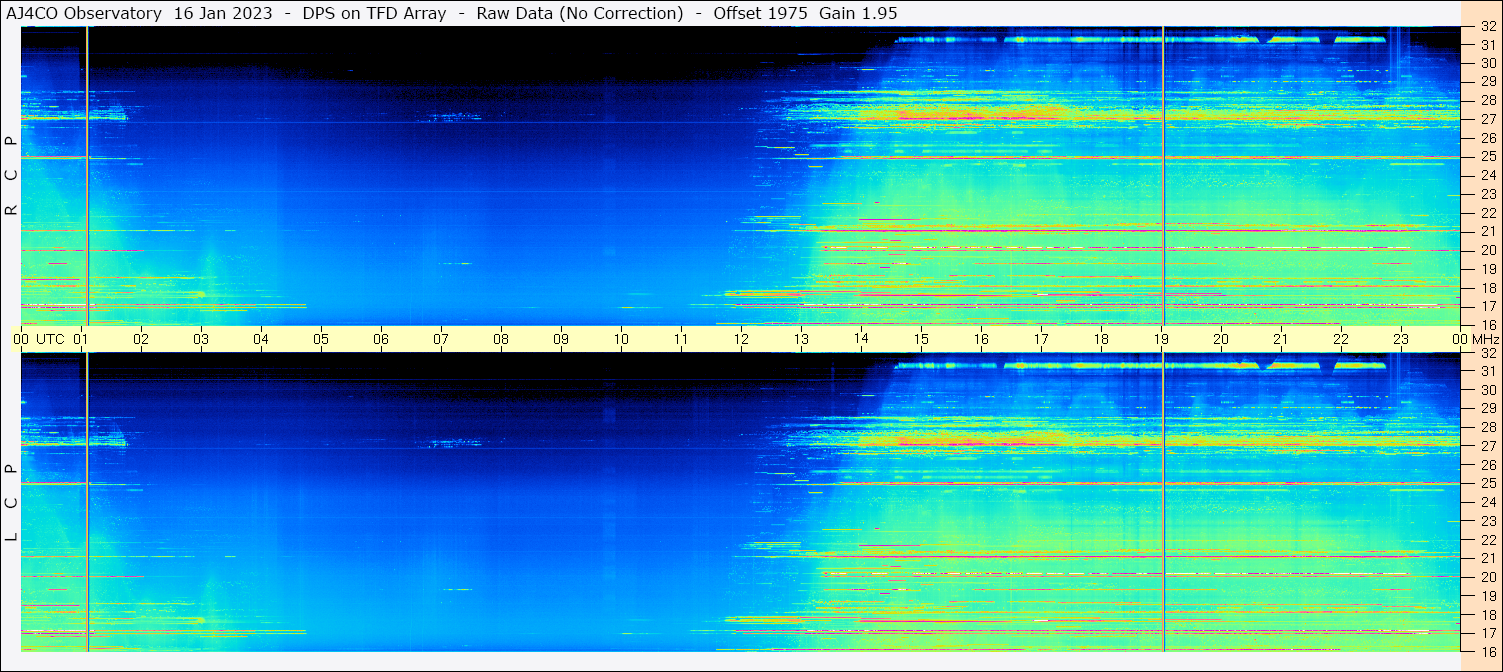Image resolution: width=1503 pixels, height=672 pixels.
Task: Select the 16 Jan 2023 date text
Action: (x=222, y=13)
